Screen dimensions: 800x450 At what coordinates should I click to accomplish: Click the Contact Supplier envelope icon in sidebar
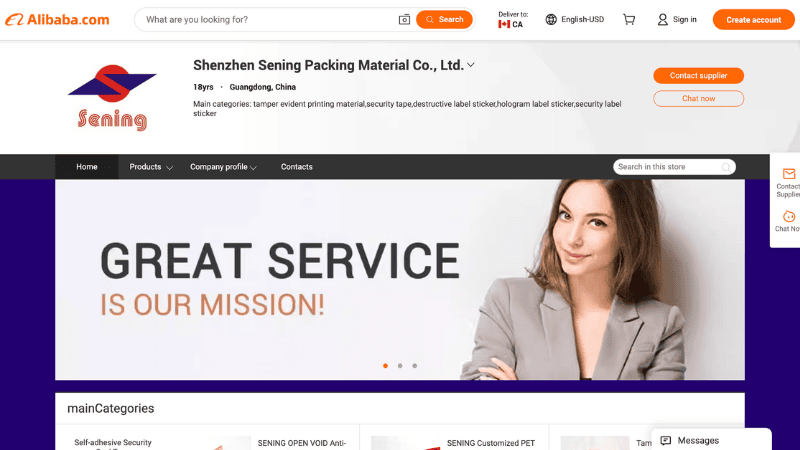(x=788, y=174)
